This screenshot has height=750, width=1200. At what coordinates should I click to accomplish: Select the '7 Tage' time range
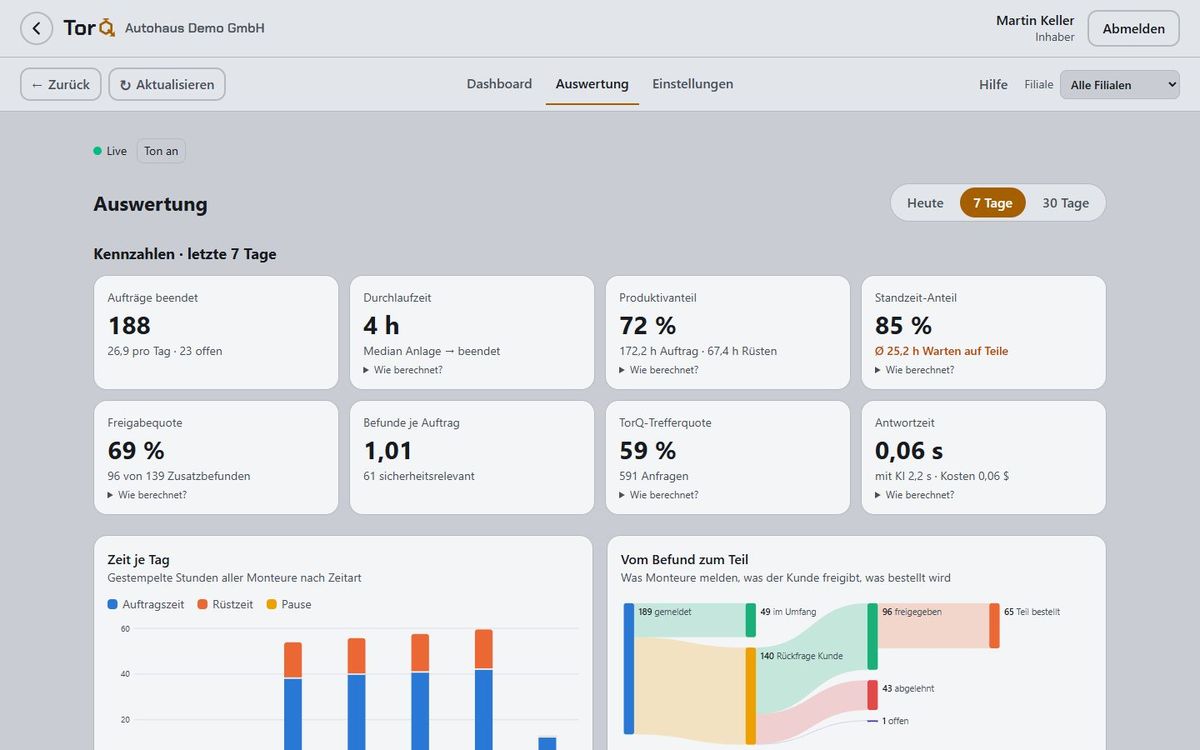tap(993, 203)
